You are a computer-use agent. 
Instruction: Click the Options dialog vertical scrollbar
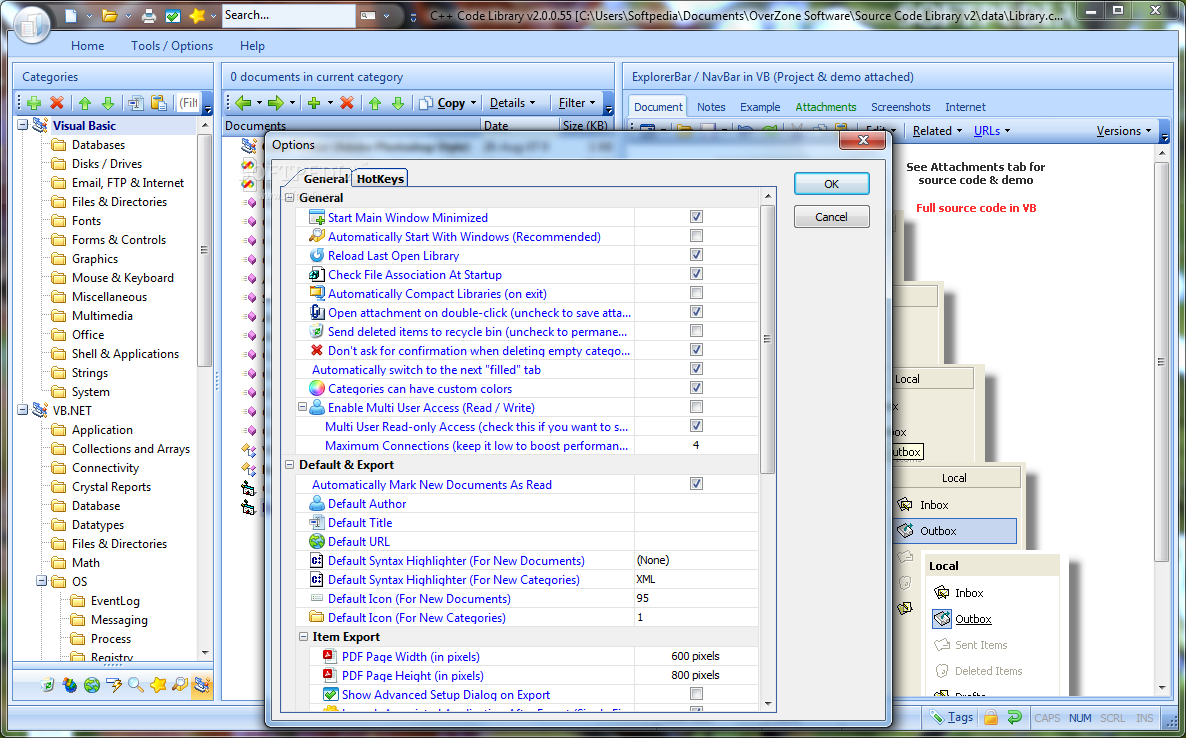coord(768,449)
